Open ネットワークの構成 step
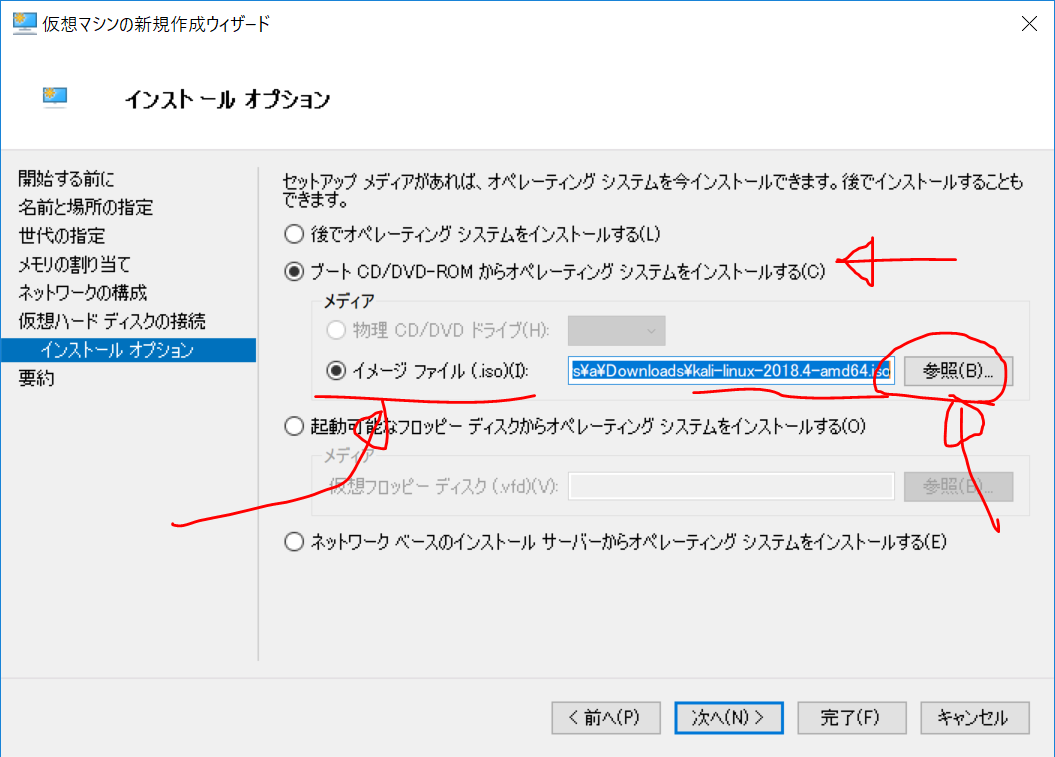 point(83,293)
